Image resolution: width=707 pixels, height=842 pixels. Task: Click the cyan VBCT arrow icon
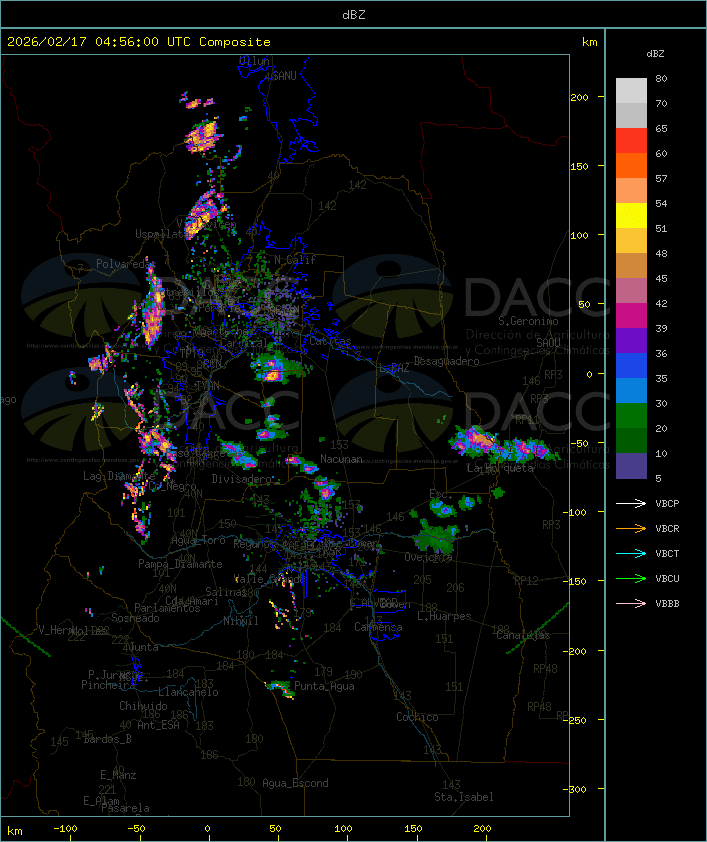(x=631, y=553)
